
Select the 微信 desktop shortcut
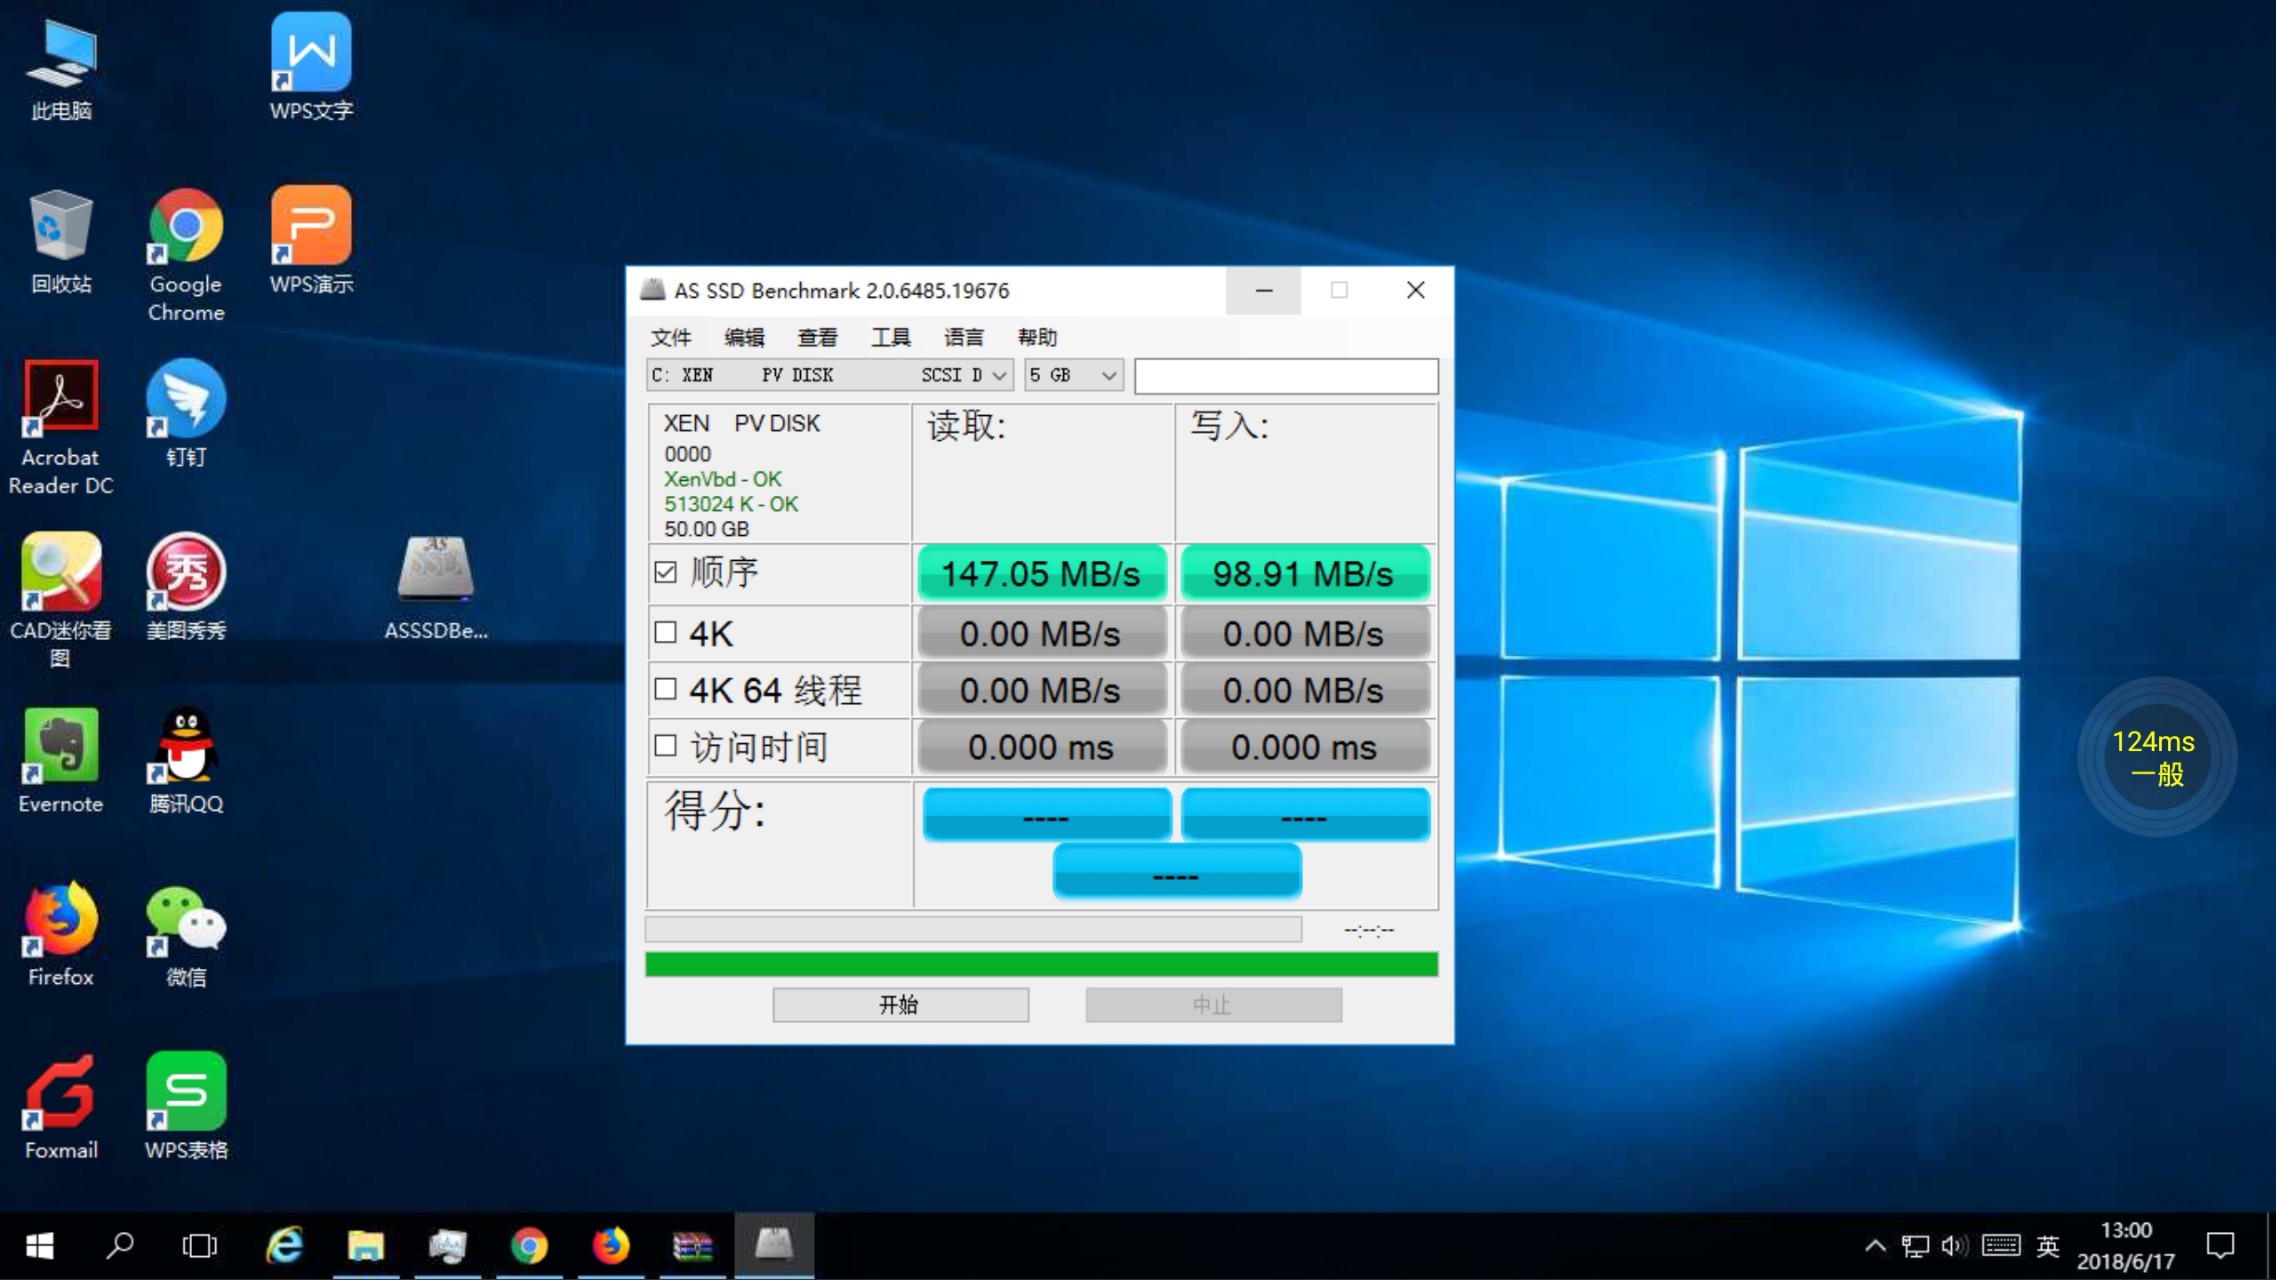186,935
